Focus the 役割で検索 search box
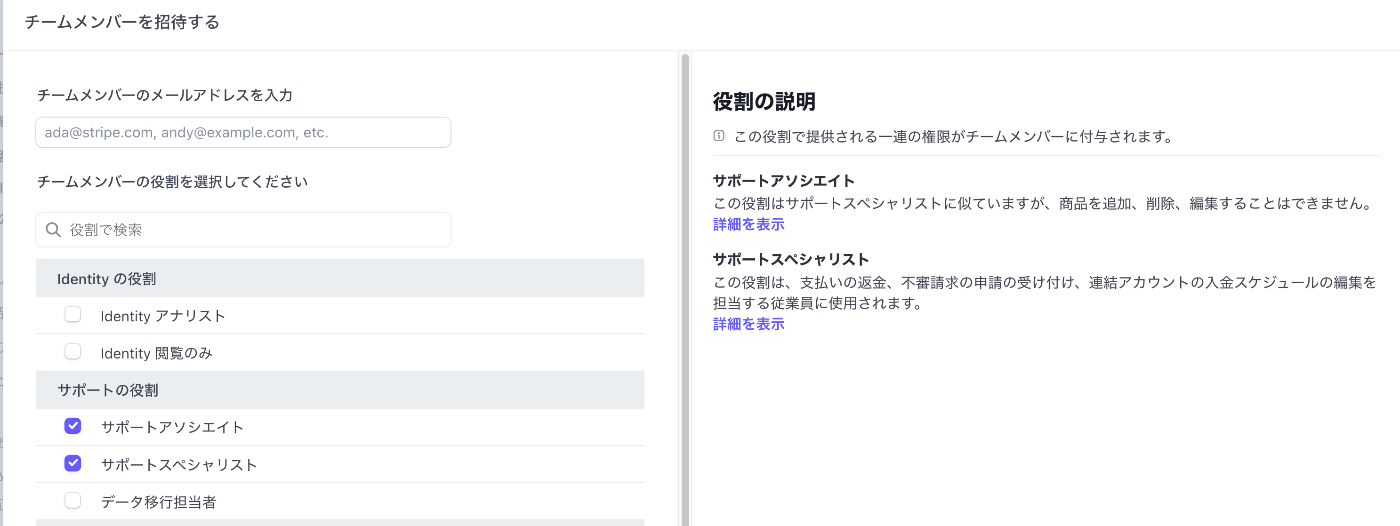Viewport: 1400px width, 526px height. [243, 230]
